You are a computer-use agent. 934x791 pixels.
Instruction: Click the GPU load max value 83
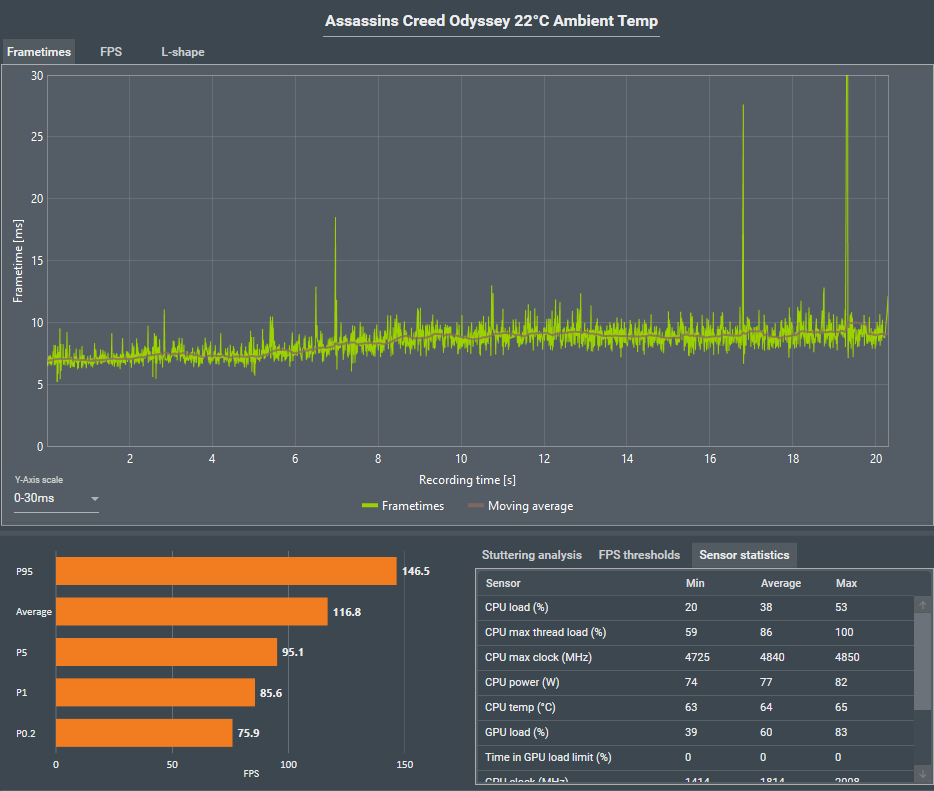[841, 733]
